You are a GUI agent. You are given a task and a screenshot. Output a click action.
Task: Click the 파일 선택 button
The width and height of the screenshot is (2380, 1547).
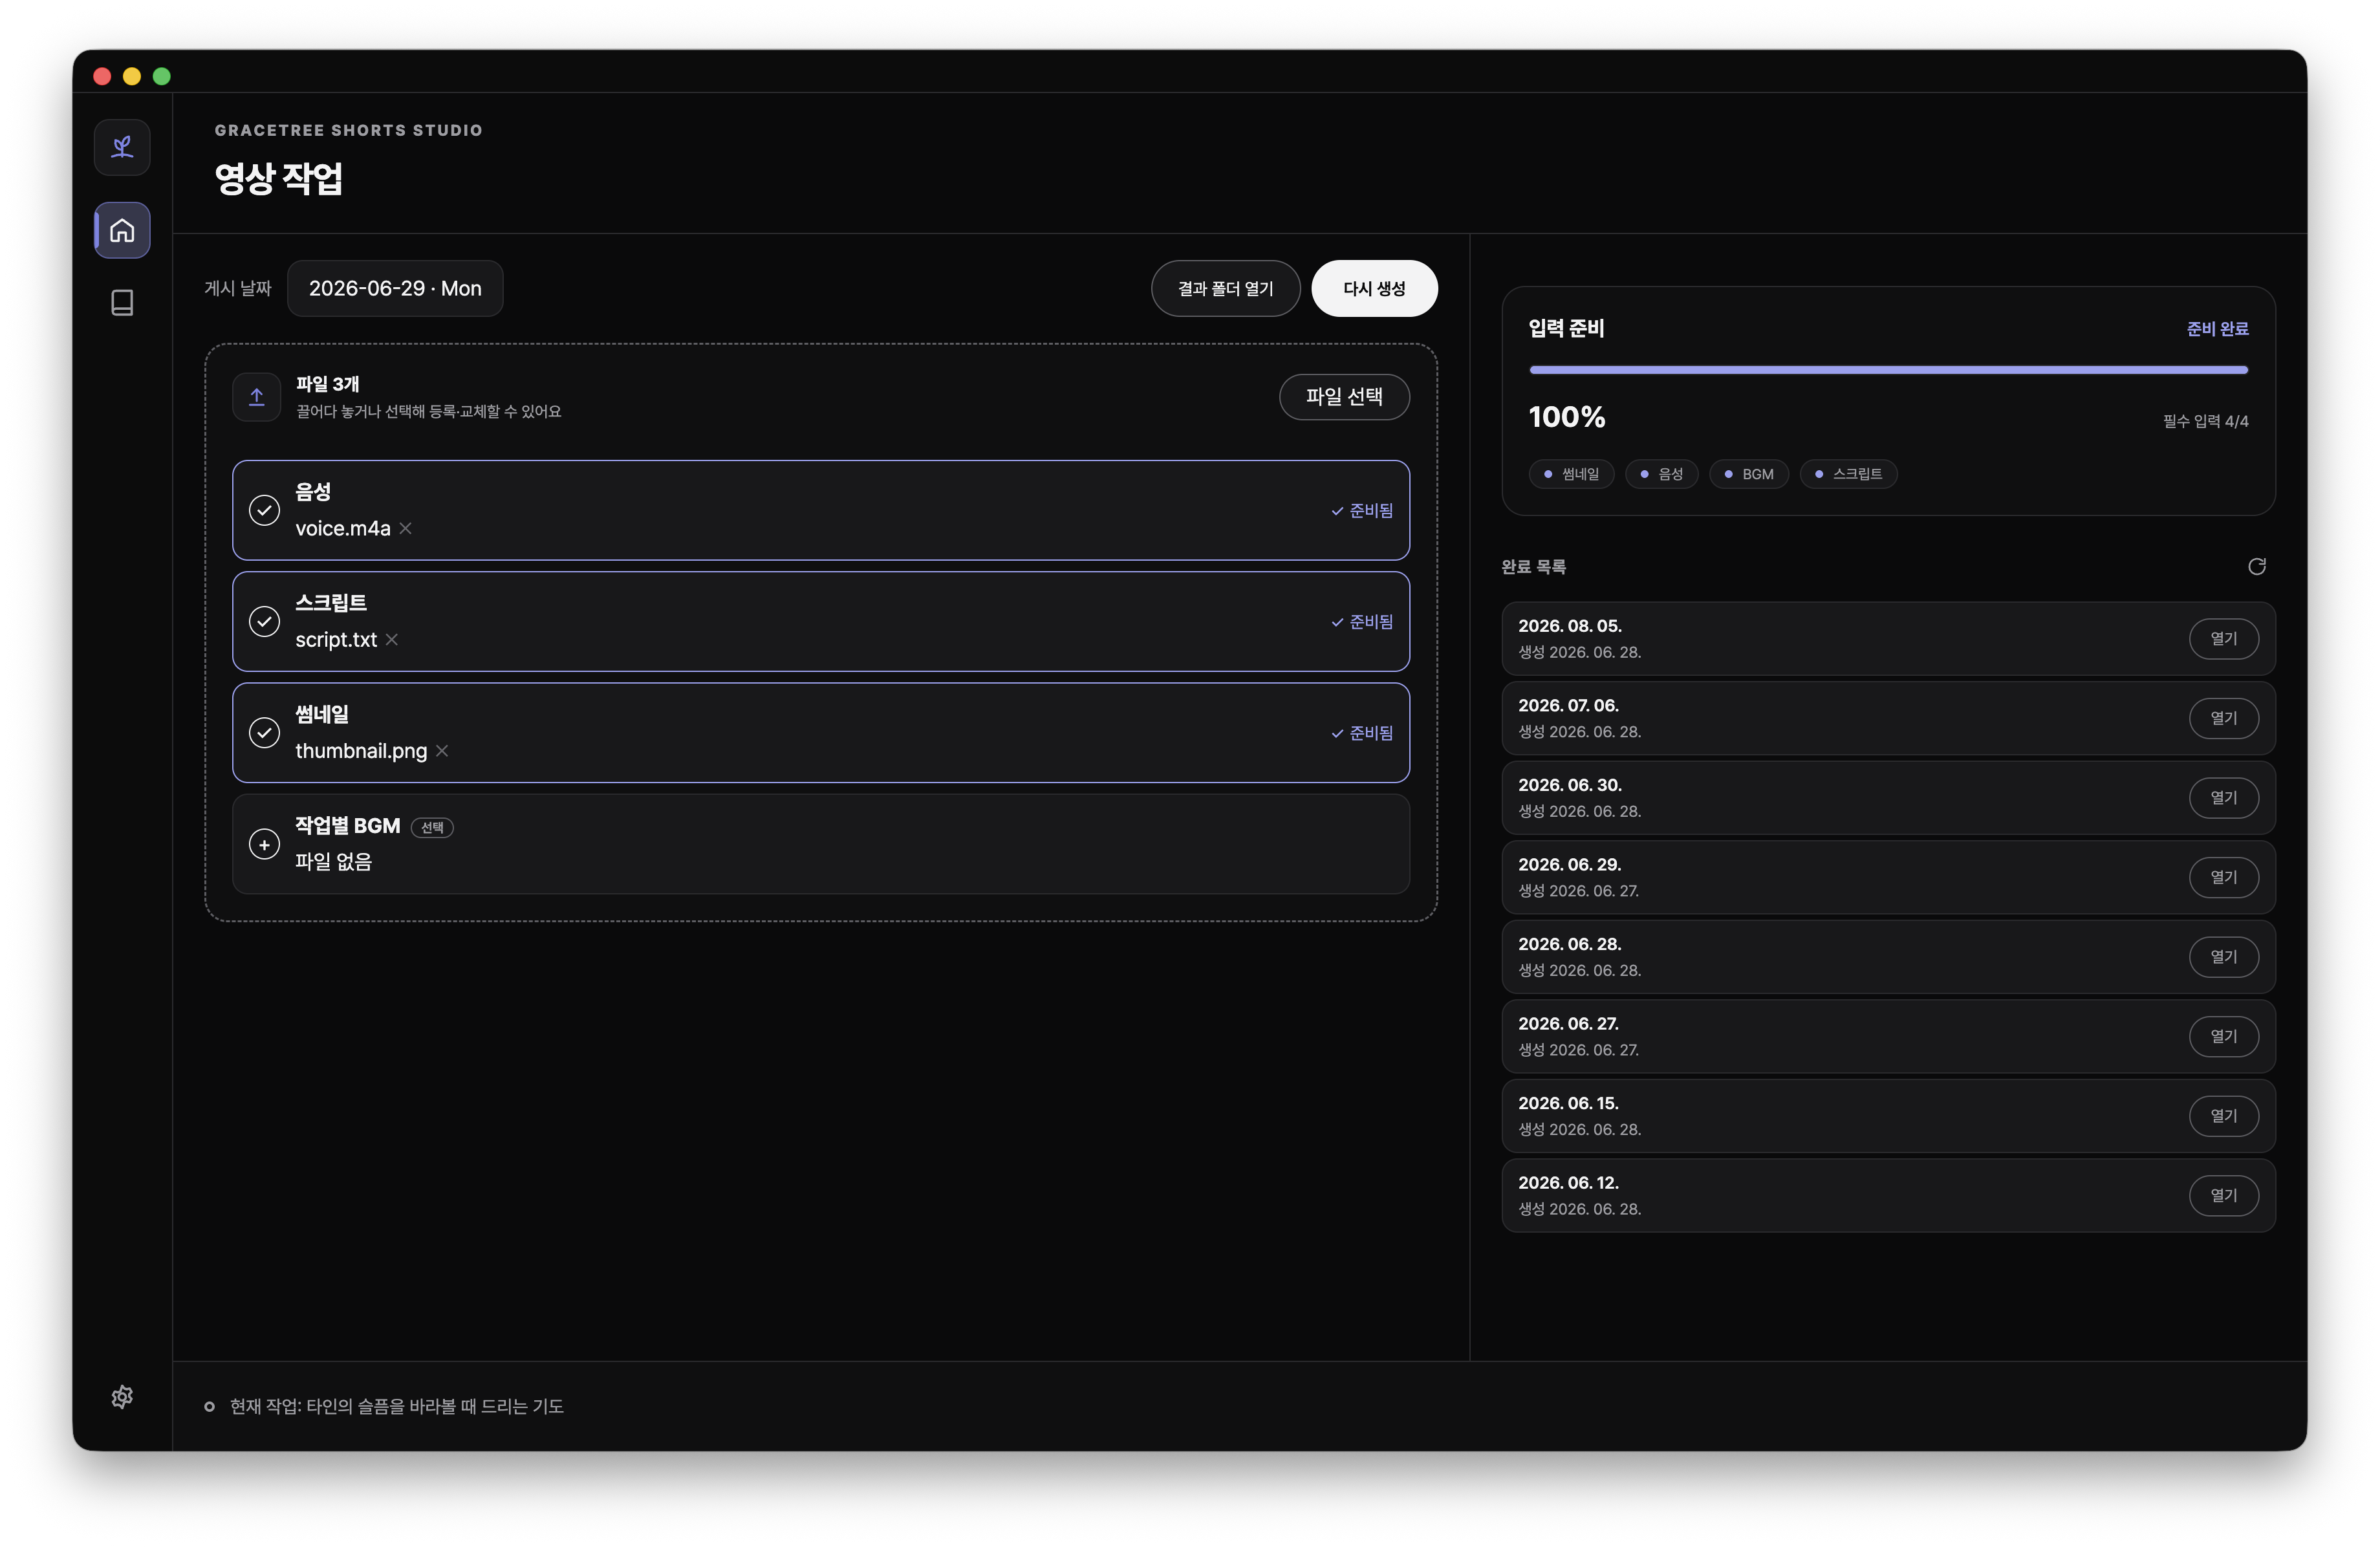[1344, 397]
